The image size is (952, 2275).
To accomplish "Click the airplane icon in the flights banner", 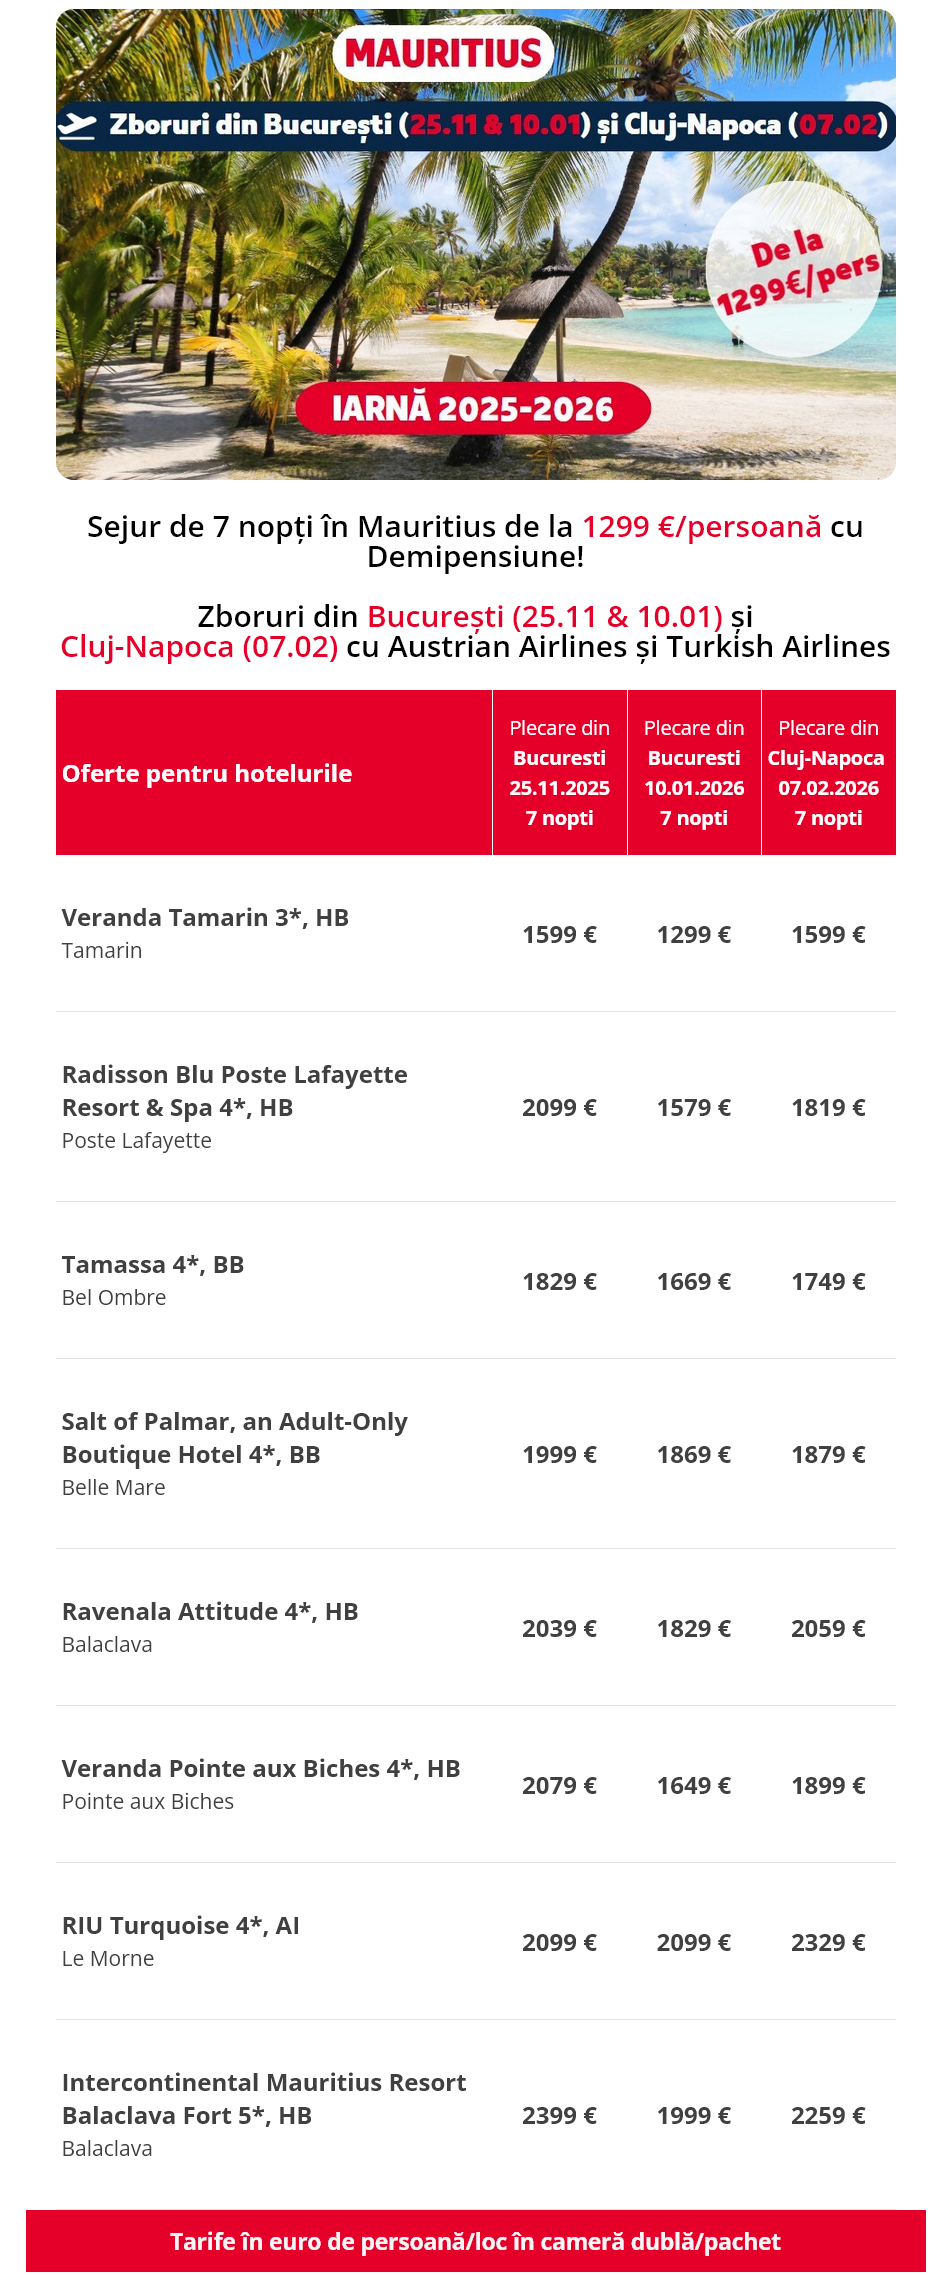I will (77, 125).
